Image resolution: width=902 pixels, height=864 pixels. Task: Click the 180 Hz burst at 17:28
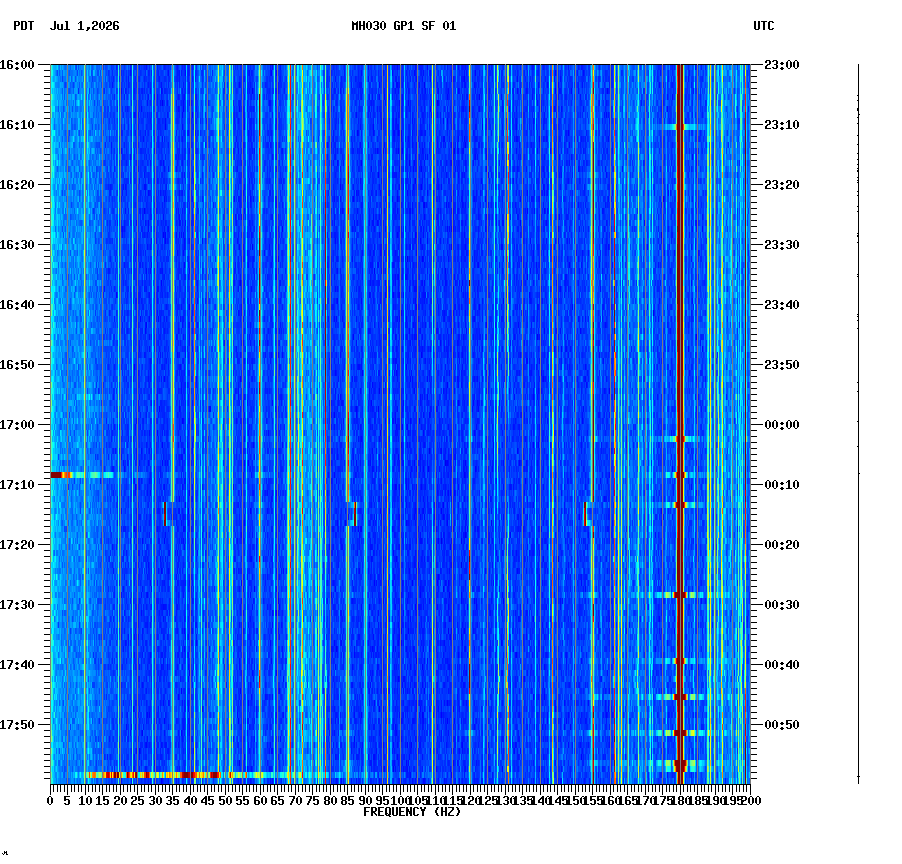(679, 595)
